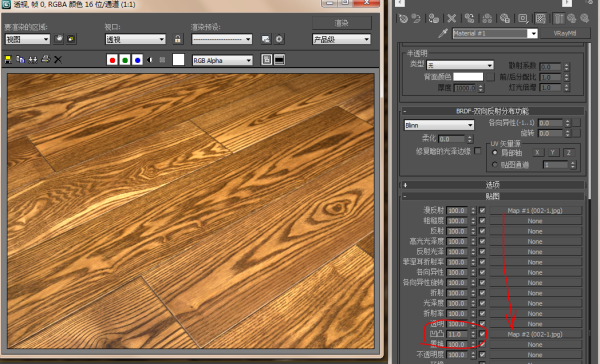The height and width of the screenshot is (364, 600).
Task: Collapse the 贴图 maps rollout
Action: (x=492, y=196)
